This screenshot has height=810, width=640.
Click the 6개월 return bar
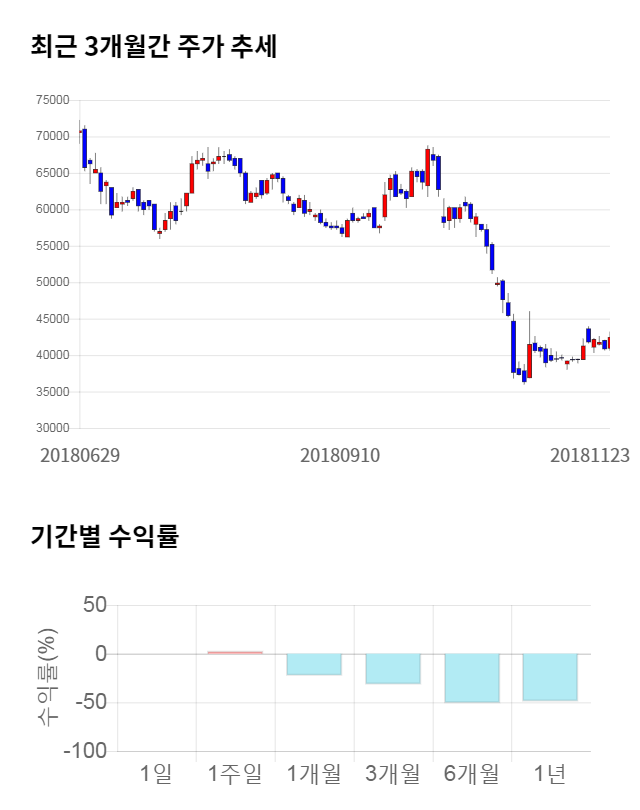[472, 678]
